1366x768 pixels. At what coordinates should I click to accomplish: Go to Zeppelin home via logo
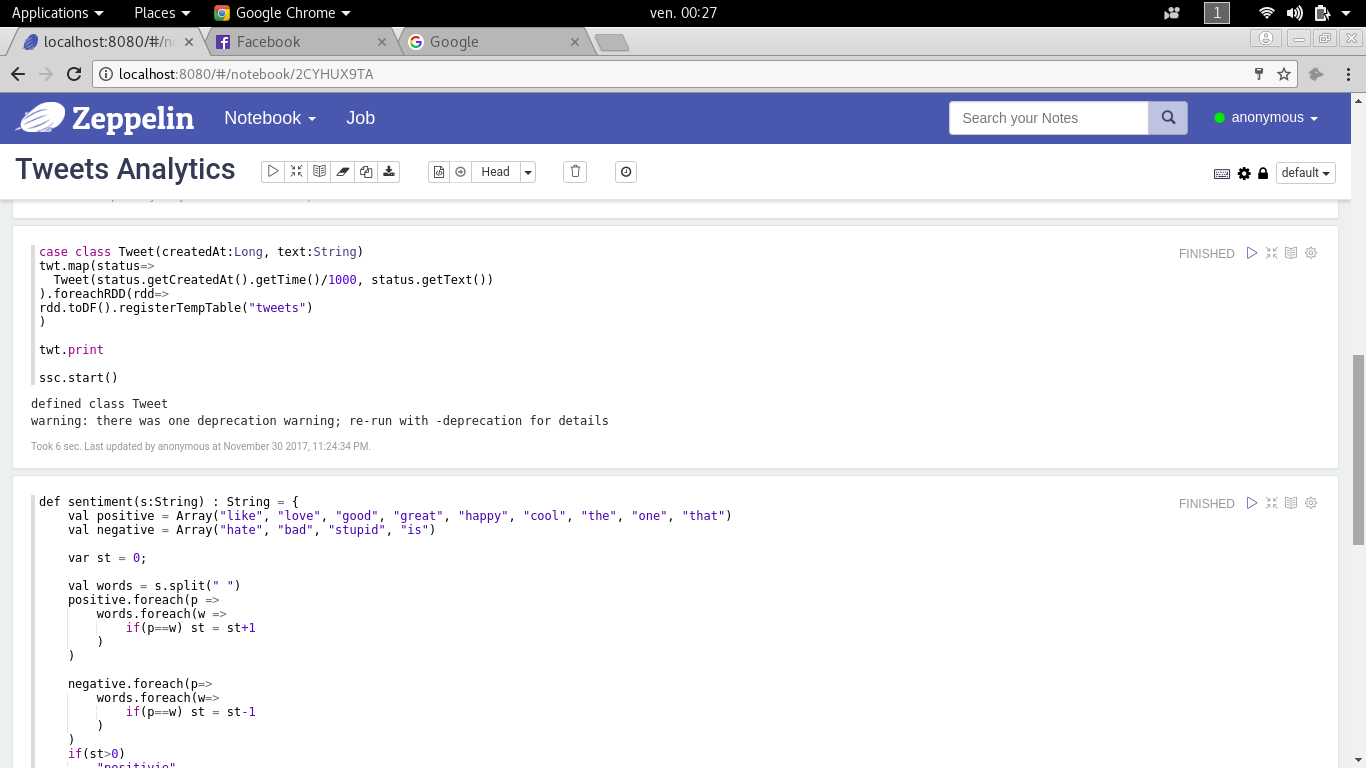105,118
